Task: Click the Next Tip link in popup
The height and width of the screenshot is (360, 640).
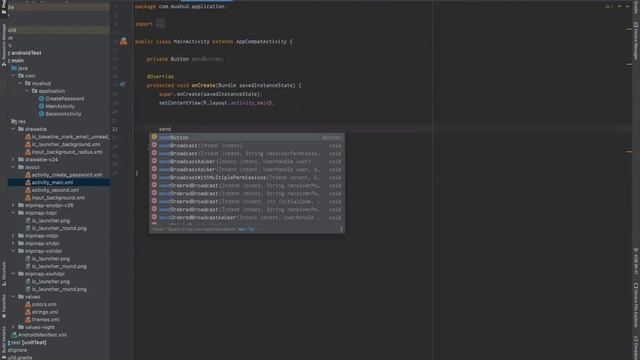Action: (x=246, y=229)
